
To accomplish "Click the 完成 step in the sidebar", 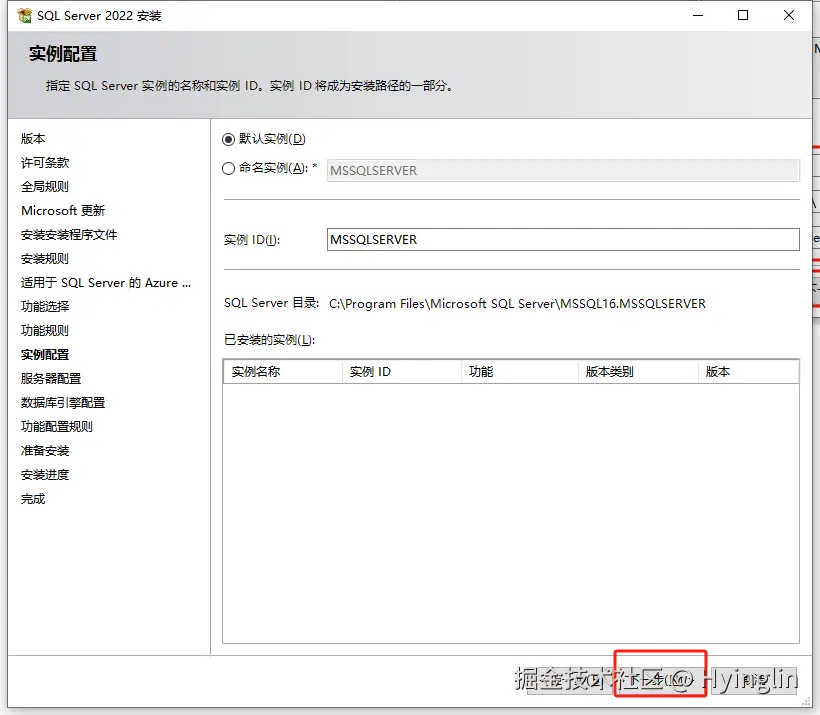I will (33, 499).
